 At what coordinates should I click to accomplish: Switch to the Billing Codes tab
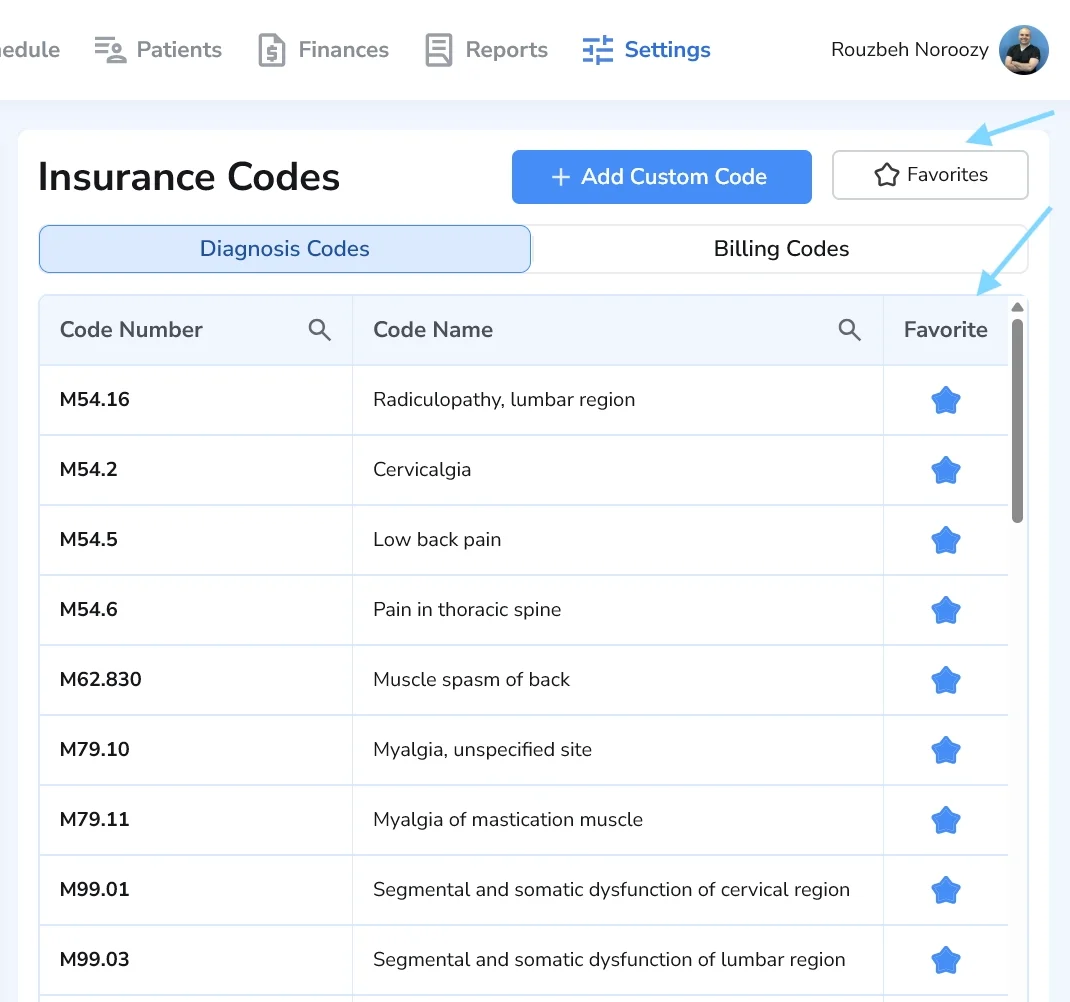pos(781,248)
